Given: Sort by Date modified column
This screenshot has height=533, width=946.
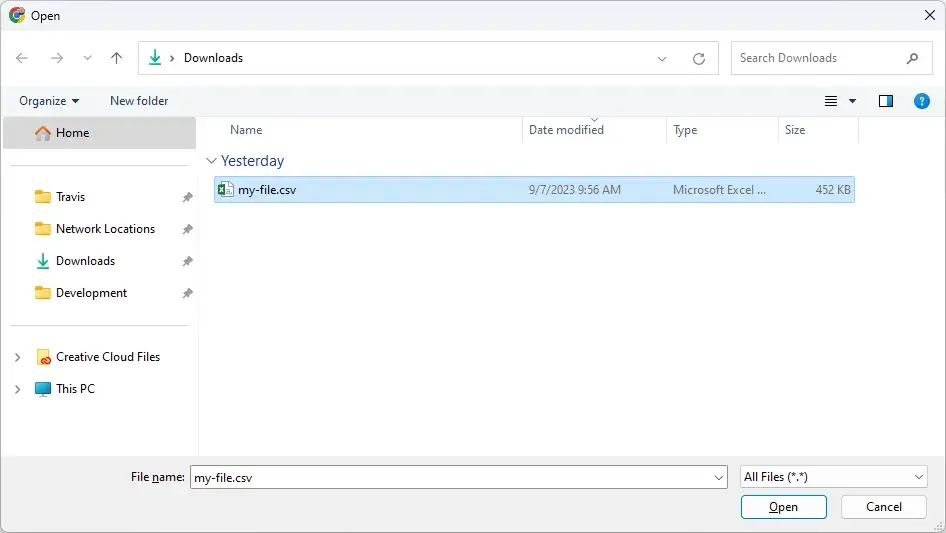Looking at the screenshot, I should tap(566, 130).
